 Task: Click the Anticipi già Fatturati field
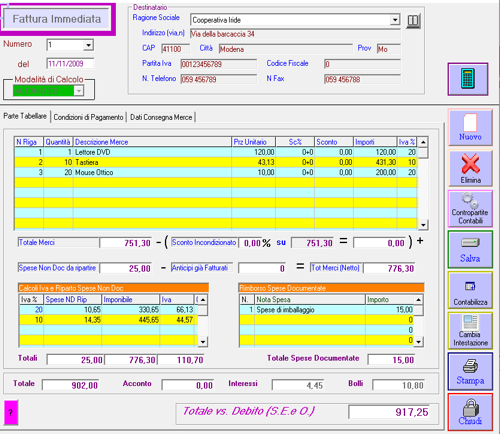click(x=262, y=268)
